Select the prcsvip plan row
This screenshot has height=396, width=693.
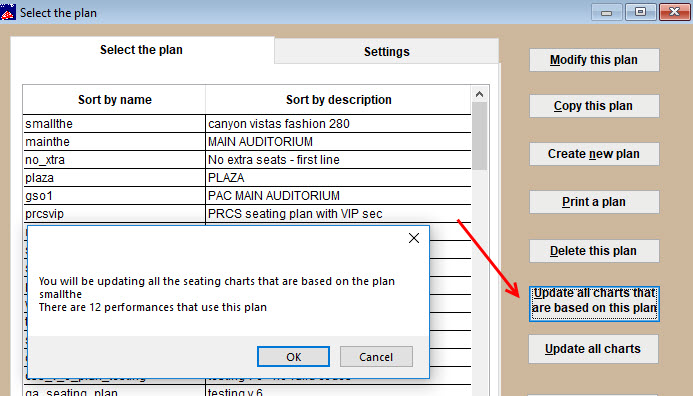[x=247, y=214]
